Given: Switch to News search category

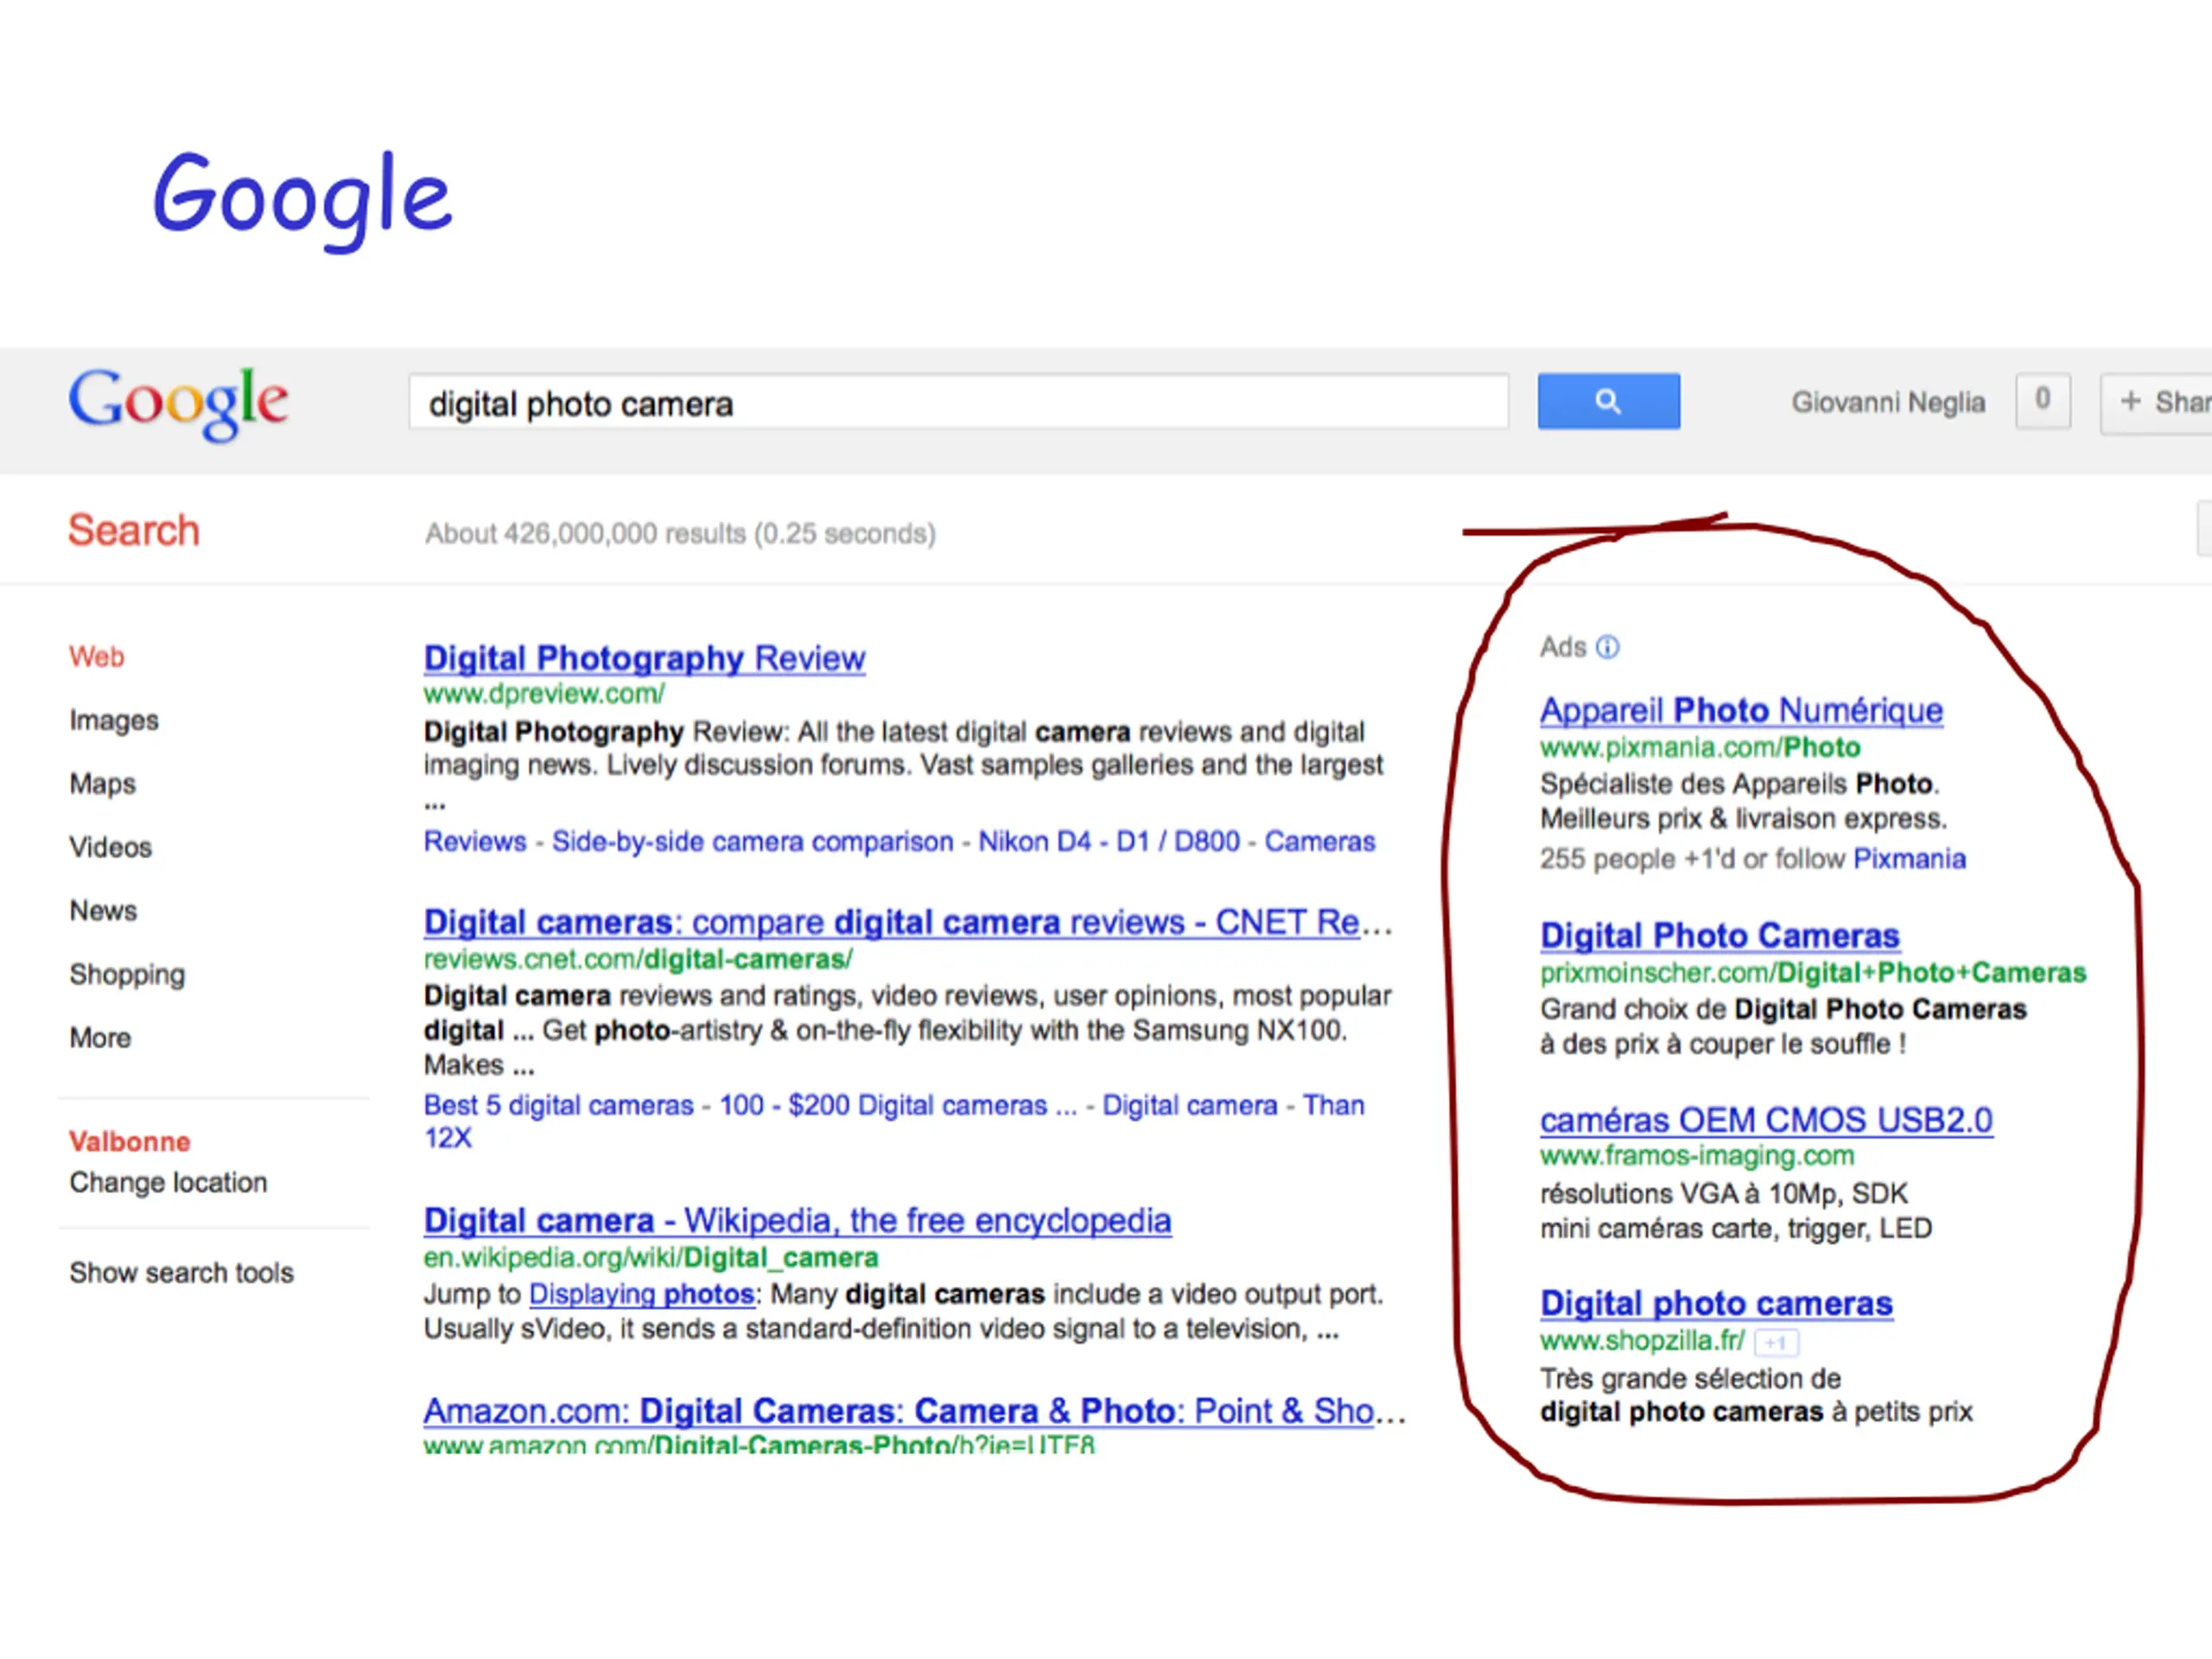Looking at the screenshot, I should (103, 910).
